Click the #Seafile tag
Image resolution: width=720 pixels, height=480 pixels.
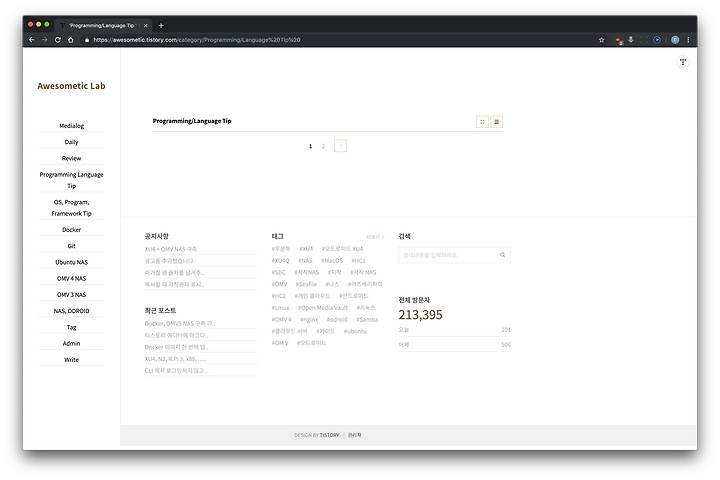click(x=306, y=284)
